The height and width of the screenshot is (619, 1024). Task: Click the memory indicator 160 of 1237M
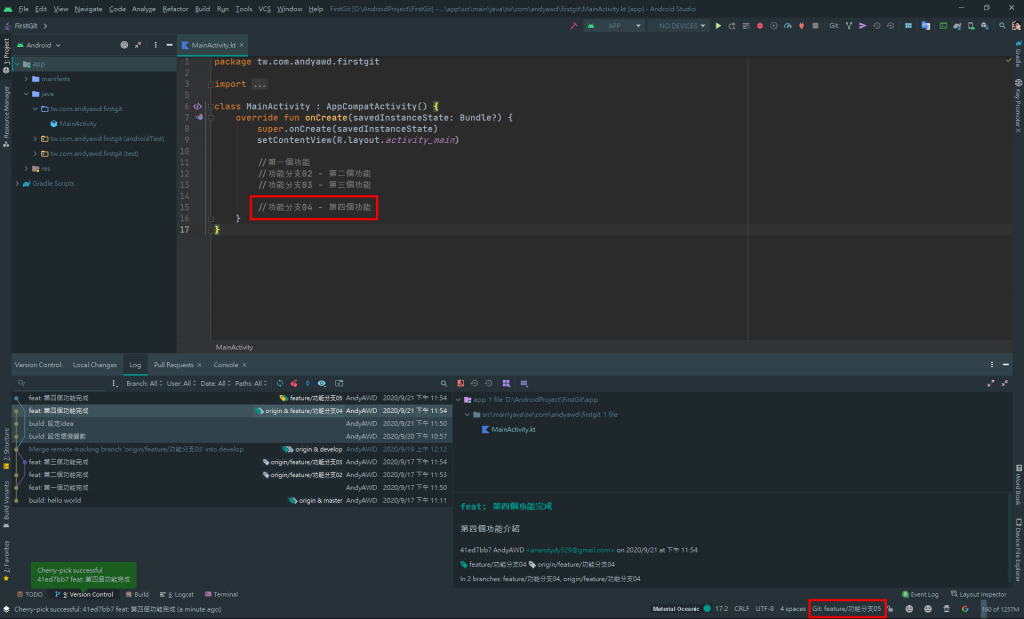pyautogui.click(x=1001, y=609)
